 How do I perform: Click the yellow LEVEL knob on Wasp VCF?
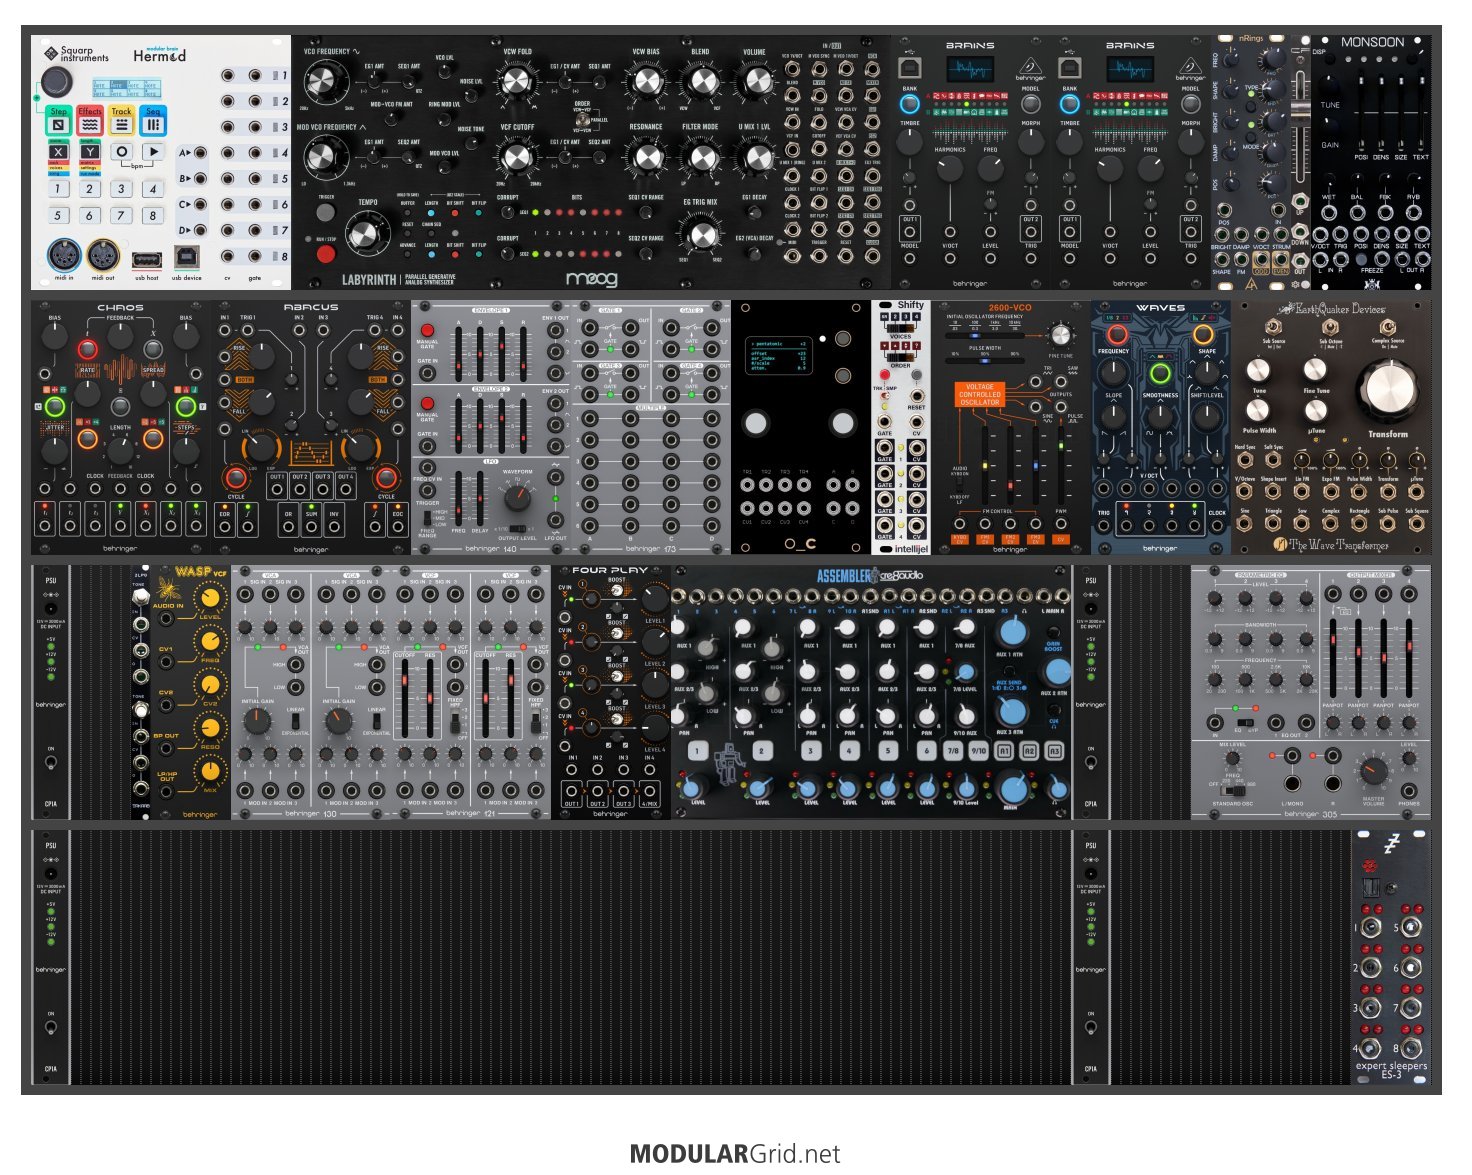(x=210, y=598)
